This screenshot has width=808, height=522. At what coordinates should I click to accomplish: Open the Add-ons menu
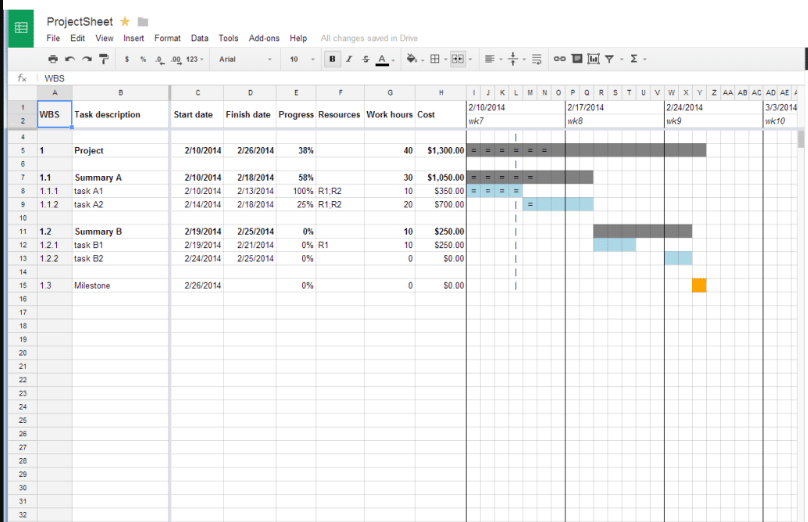264,38
